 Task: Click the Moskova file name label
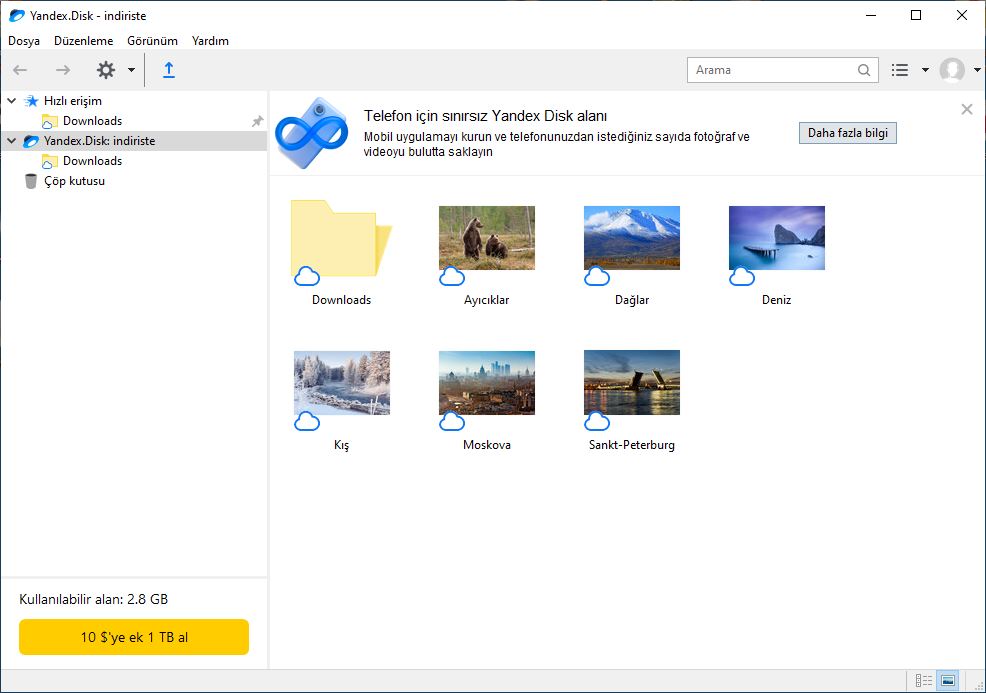[487, 445]
